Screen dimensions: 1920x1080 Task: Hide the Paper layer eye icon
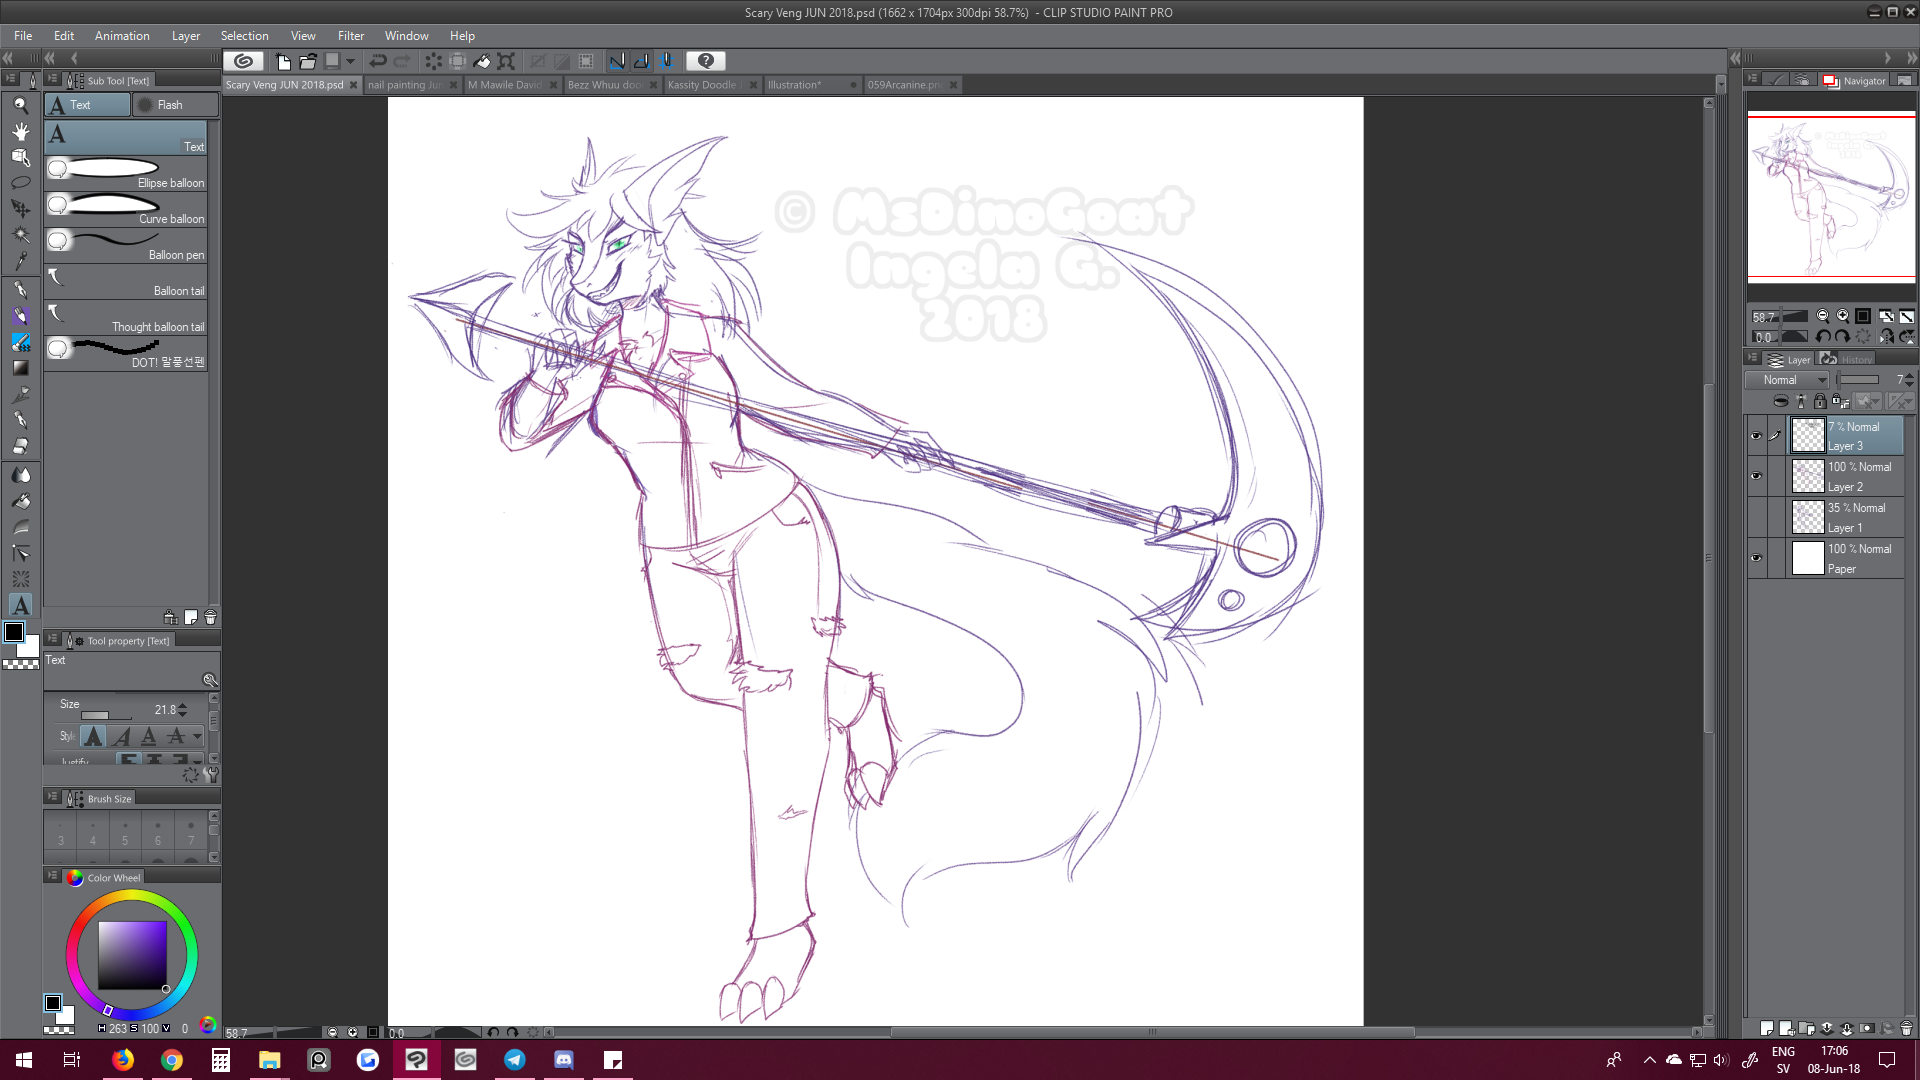[x=1756, y=558]
